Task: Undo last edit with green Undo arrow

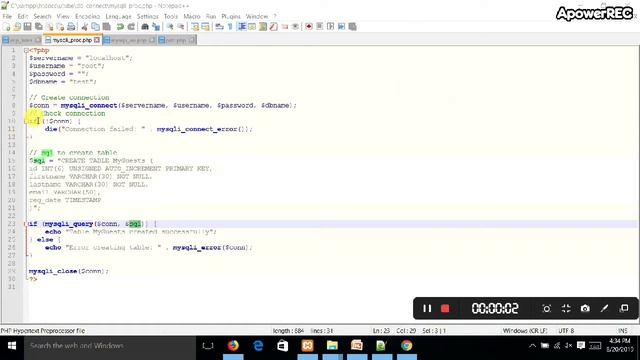Action: tap(120, 27)
